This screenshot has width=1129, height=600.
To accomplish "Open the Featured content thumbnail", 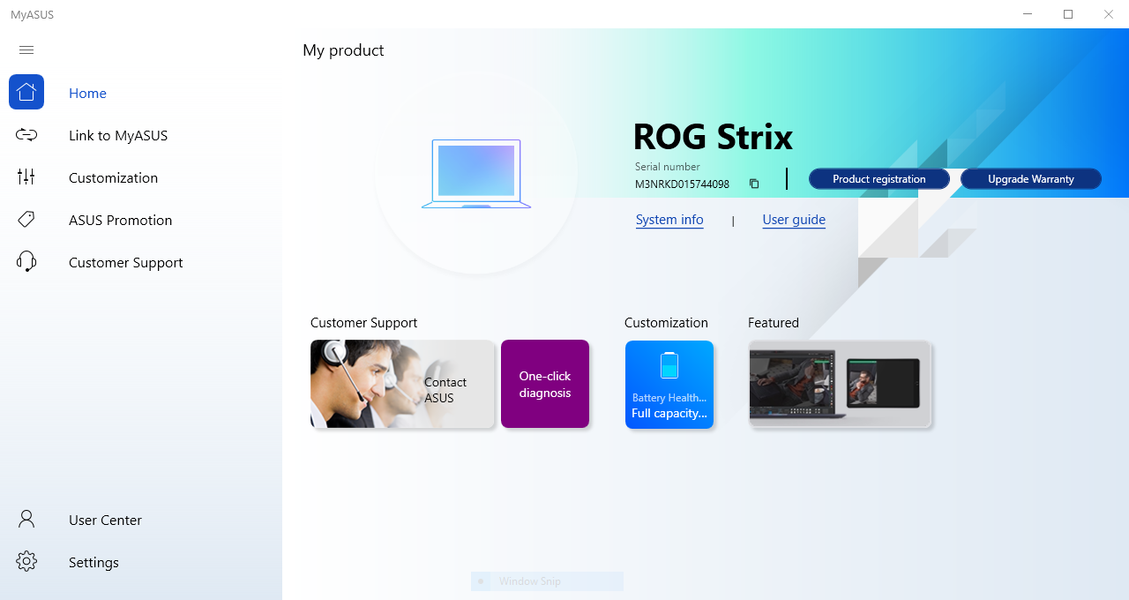I will [x=840, y=384].
